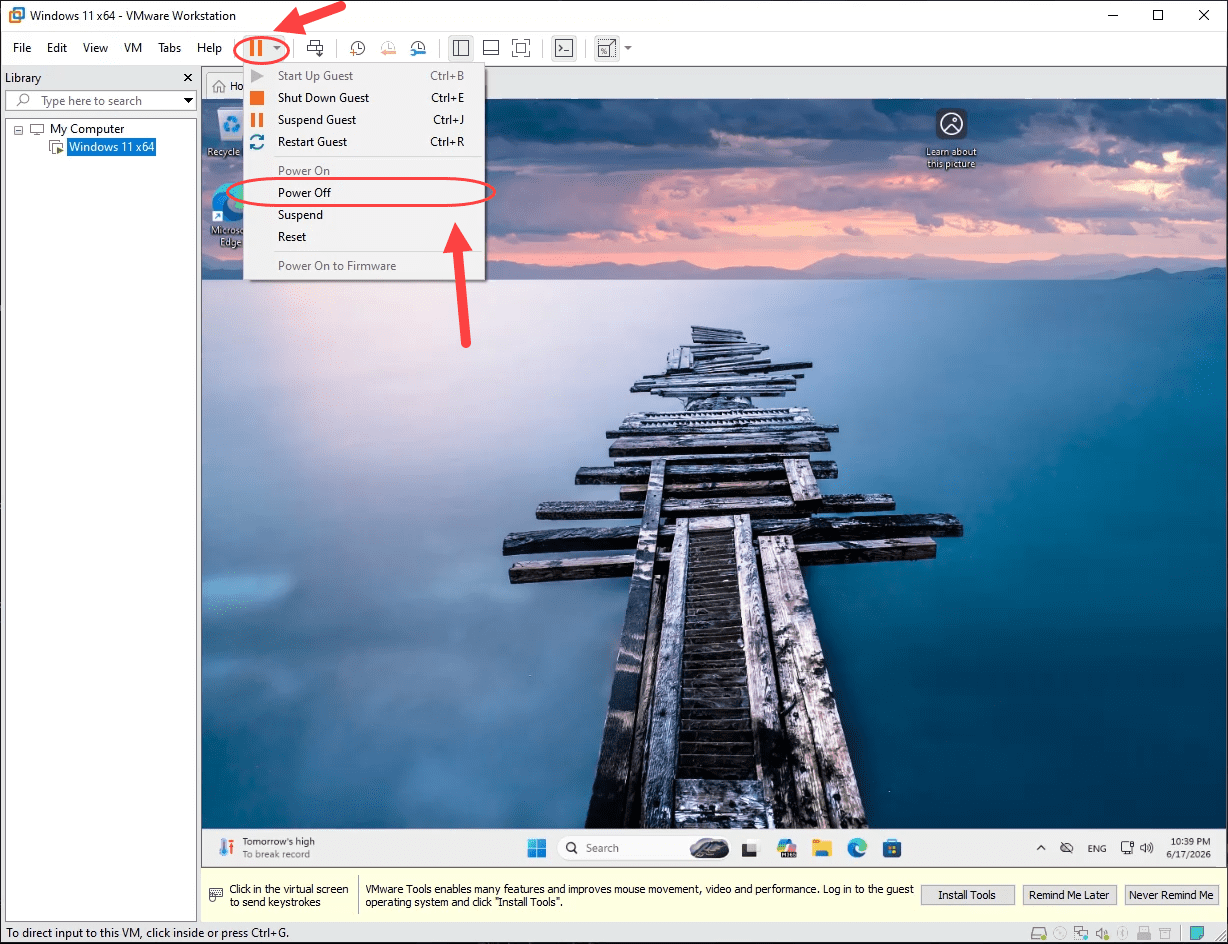Click the orange Suspend power toolbar button
1228x944 pixels.
coord(256,48)
